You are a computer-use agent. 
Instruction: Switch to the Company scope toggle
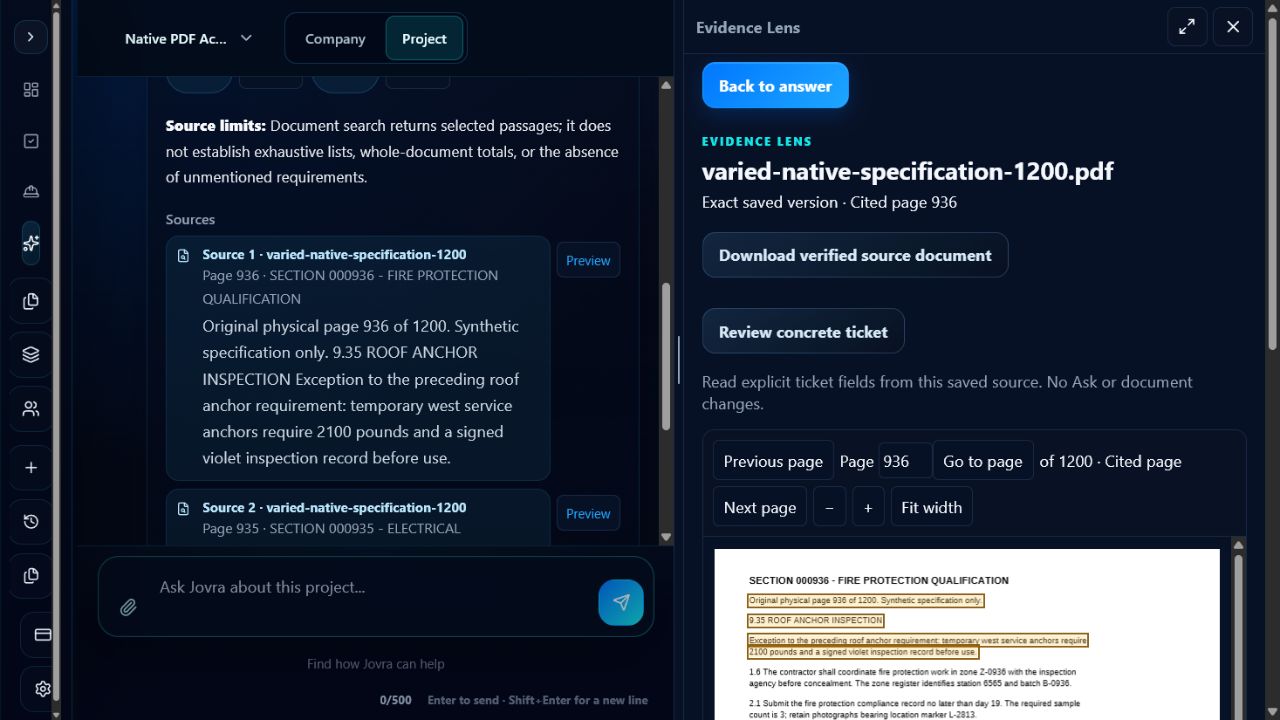tap(335, 38)
